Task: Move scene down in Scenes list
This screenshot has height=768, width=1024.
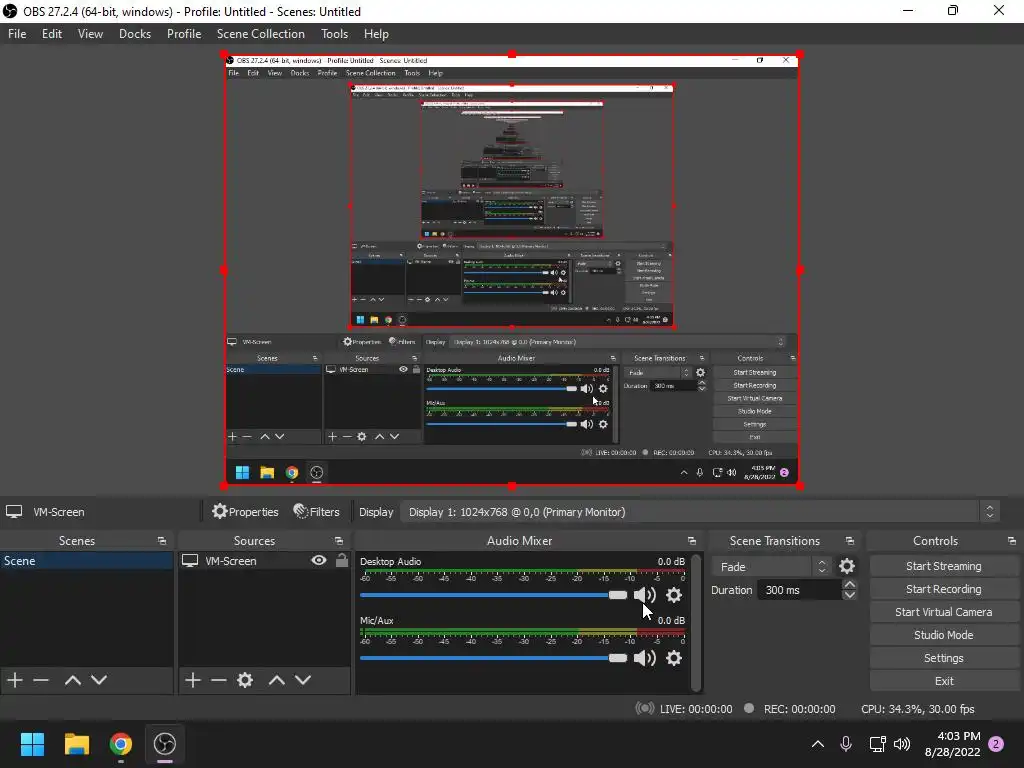Action: pyautogui.click(x=99, y=680)
